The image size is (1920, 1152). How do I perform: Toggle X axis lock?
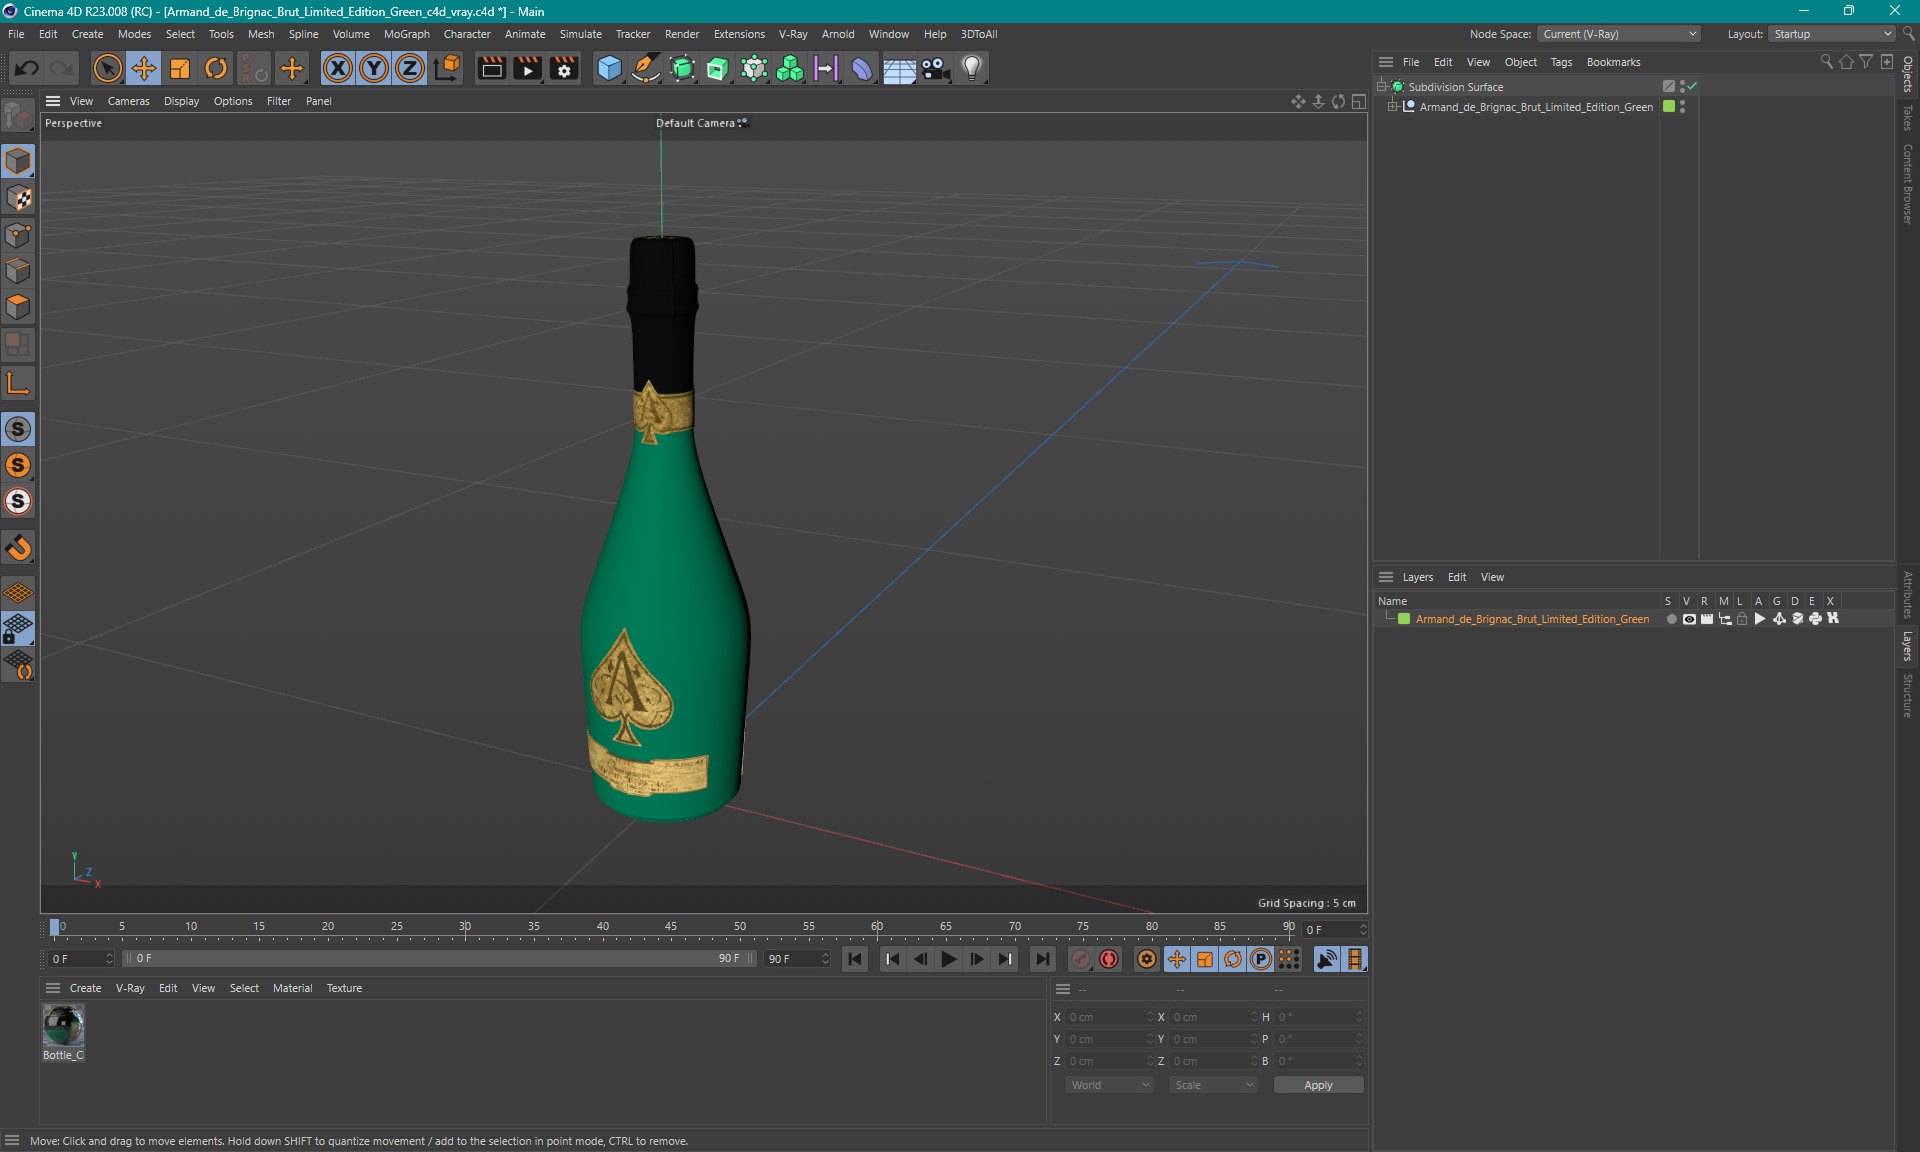click(x=338, y=68)
